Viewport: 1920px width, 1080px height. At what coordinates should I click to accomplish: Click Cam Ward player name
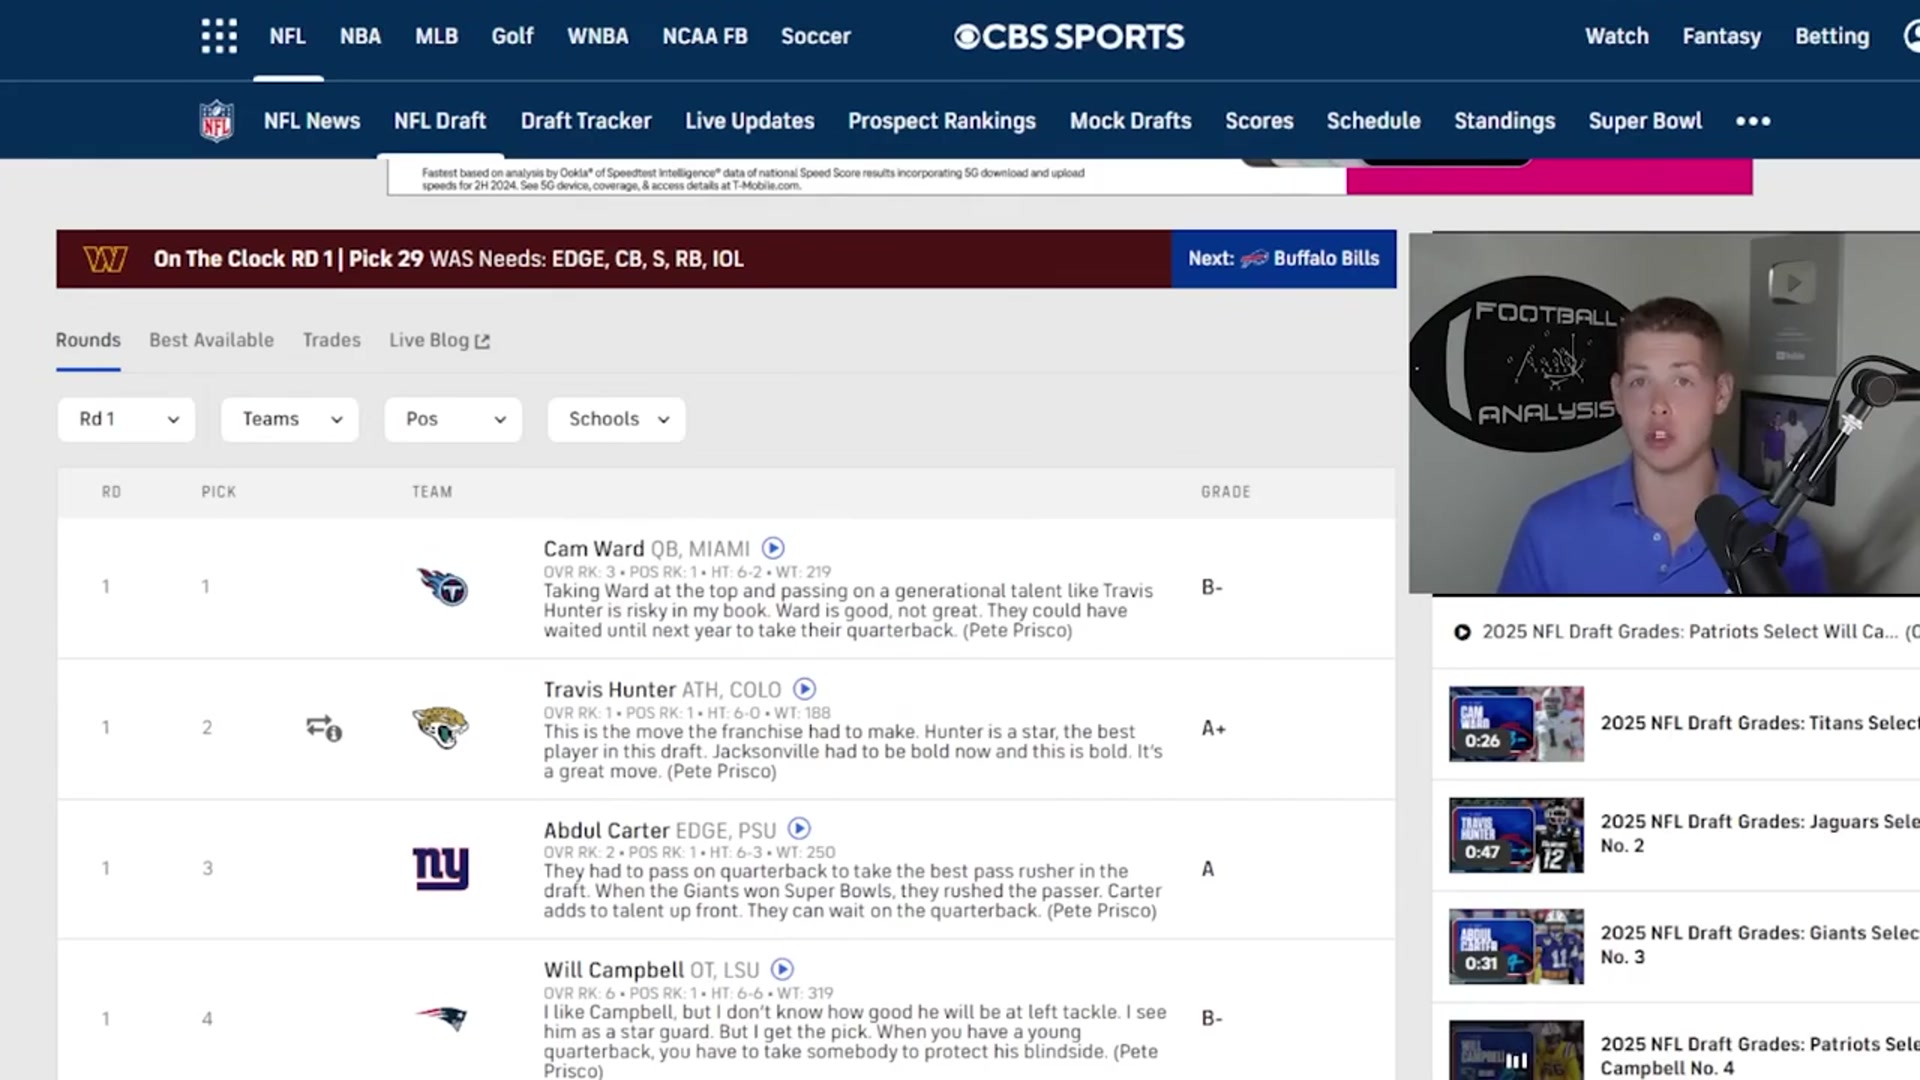(594, 549)
